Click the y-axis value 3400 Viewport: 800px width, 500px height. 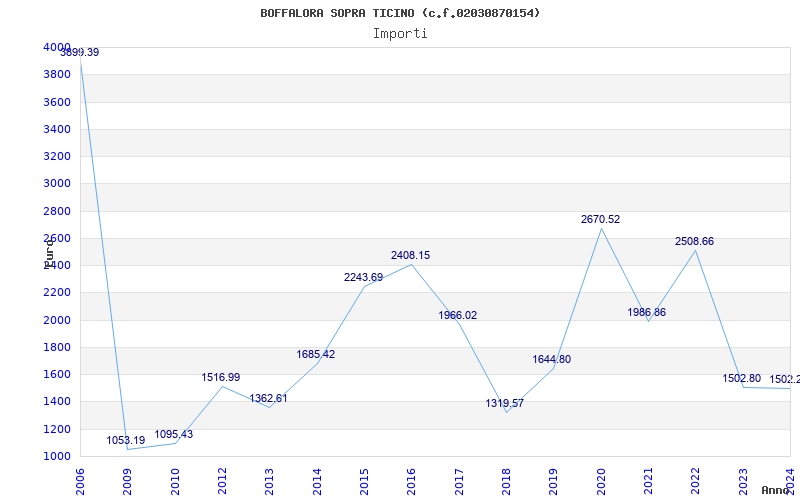point(57,129)
